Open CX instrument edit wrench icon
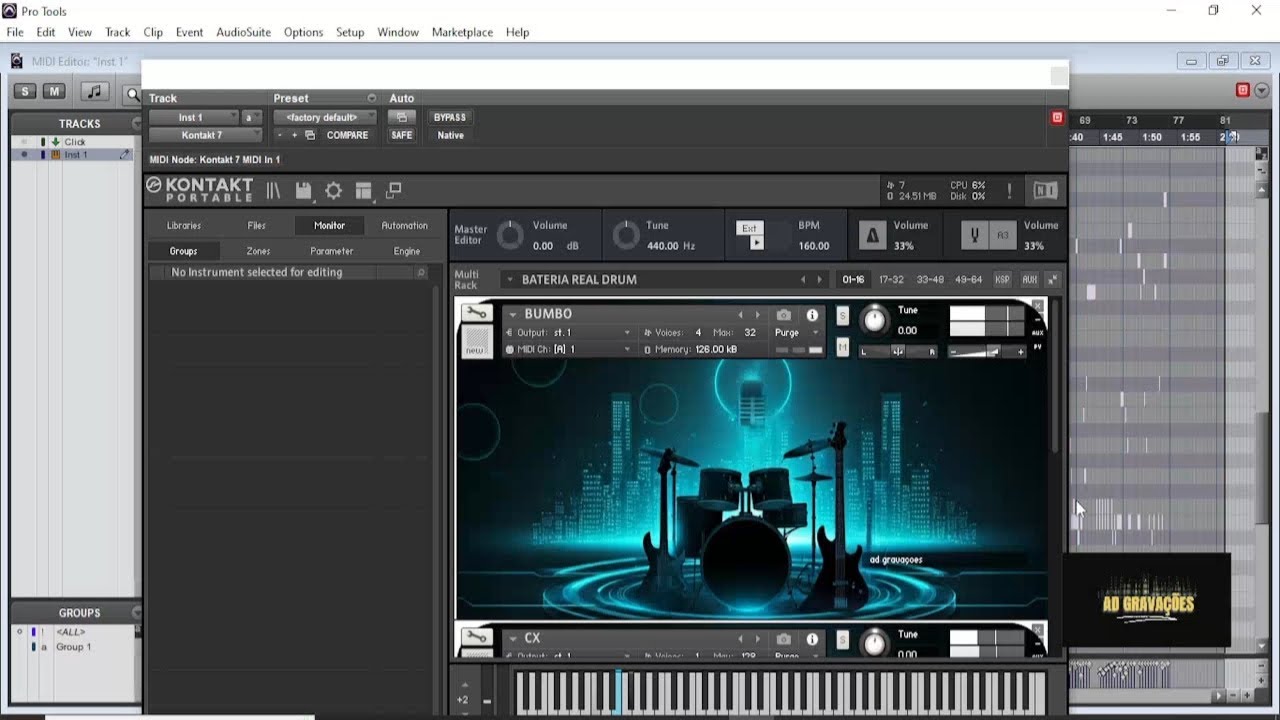 [476, 638]
